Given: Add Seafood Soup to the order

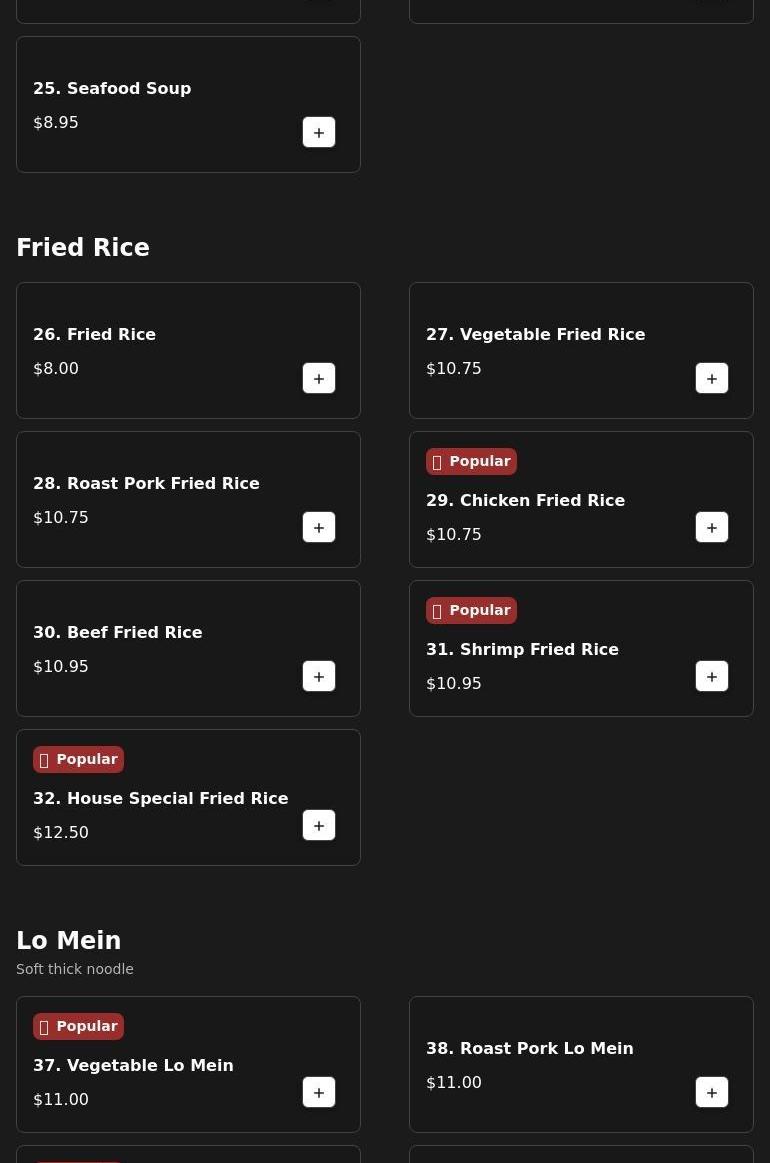Looking at the screenshot, I should tap(319, 132).
